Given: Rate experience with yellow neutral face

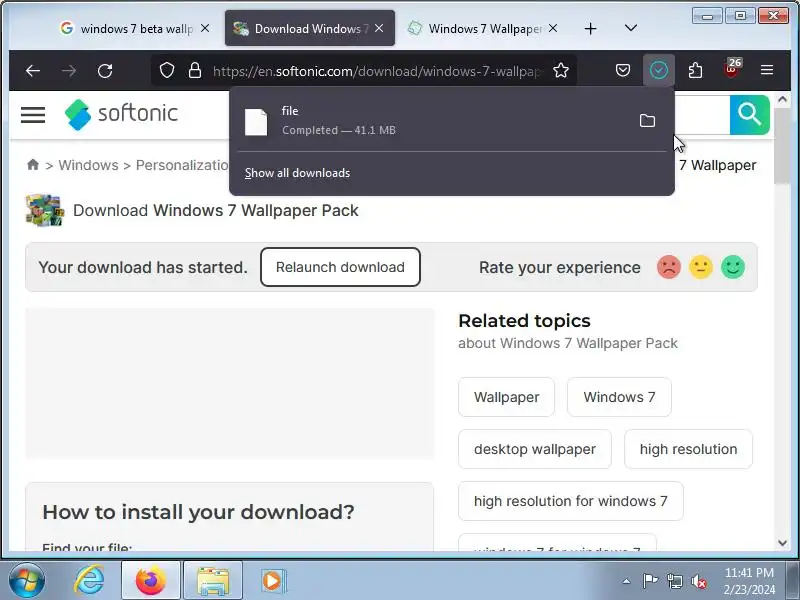Looking at the screenshot, I should point(701,267).
